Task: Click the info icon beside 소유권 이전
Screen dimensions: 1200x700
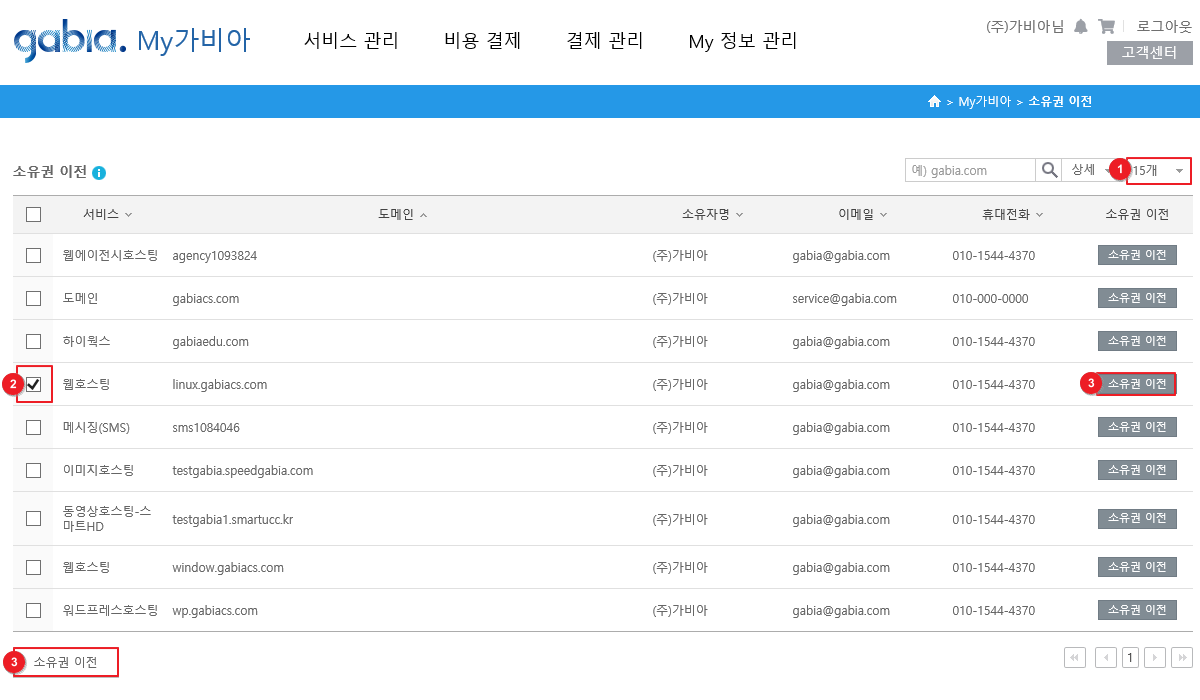Action: 99,173
